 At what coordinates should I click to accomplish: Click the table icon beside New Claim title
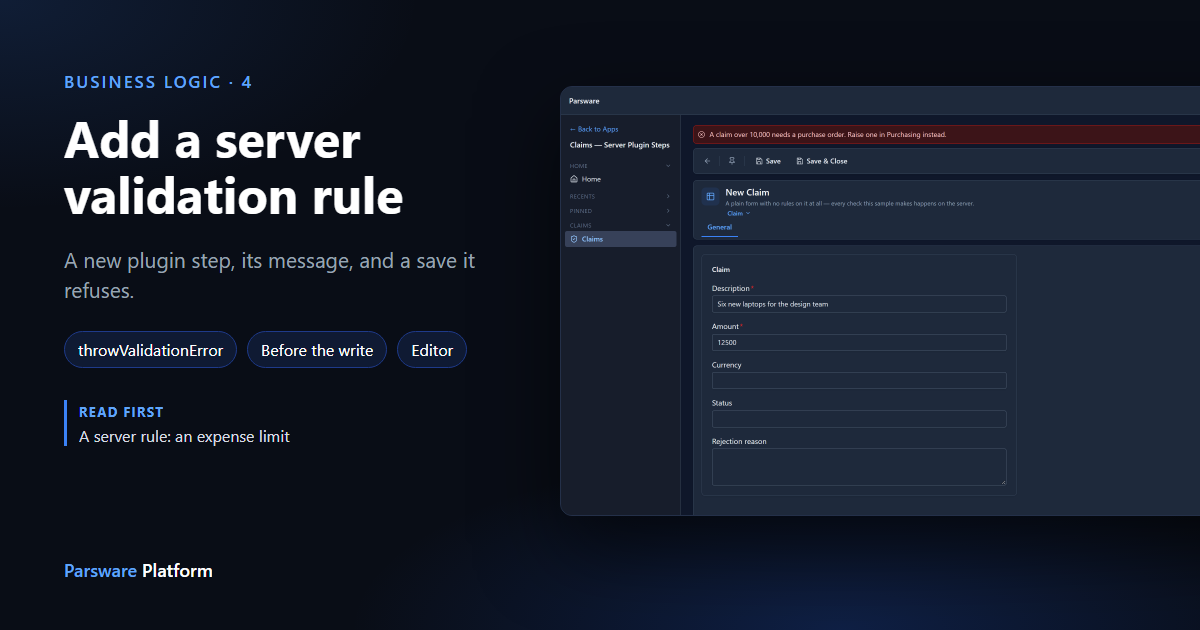(710, 197)
